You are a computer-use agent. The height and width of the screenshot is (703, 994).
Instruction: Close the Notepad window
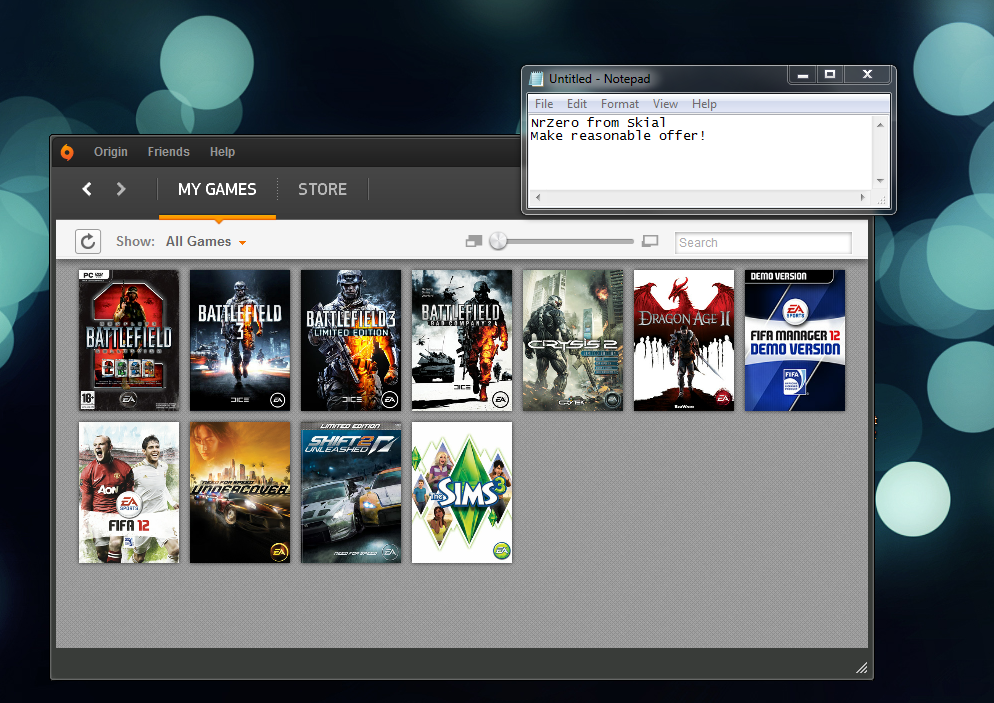(x=867, y=75)
